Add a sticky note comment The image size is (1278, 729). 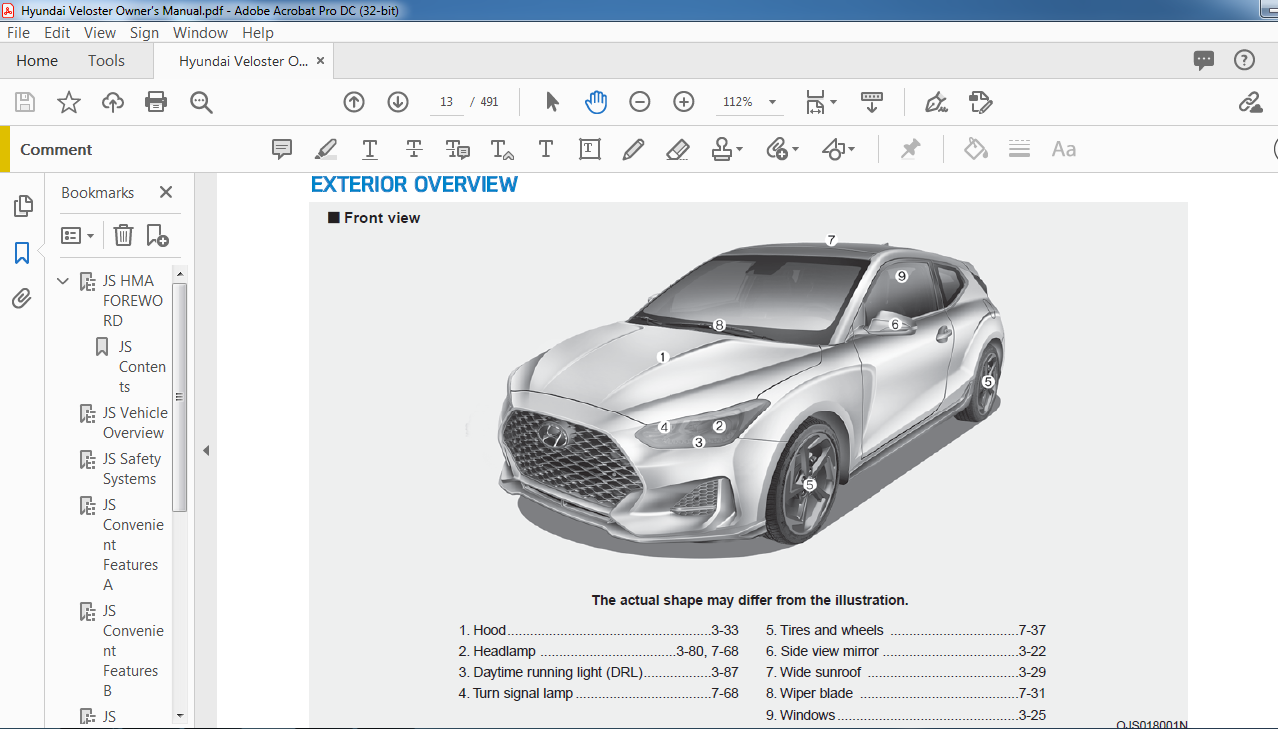(x=282, y=149)
